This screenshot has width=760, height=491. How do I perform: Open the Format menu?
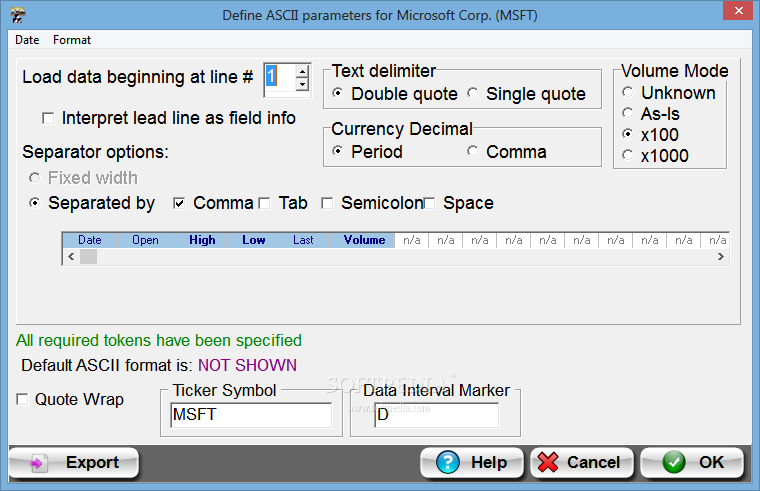click(x=72, y=40)
